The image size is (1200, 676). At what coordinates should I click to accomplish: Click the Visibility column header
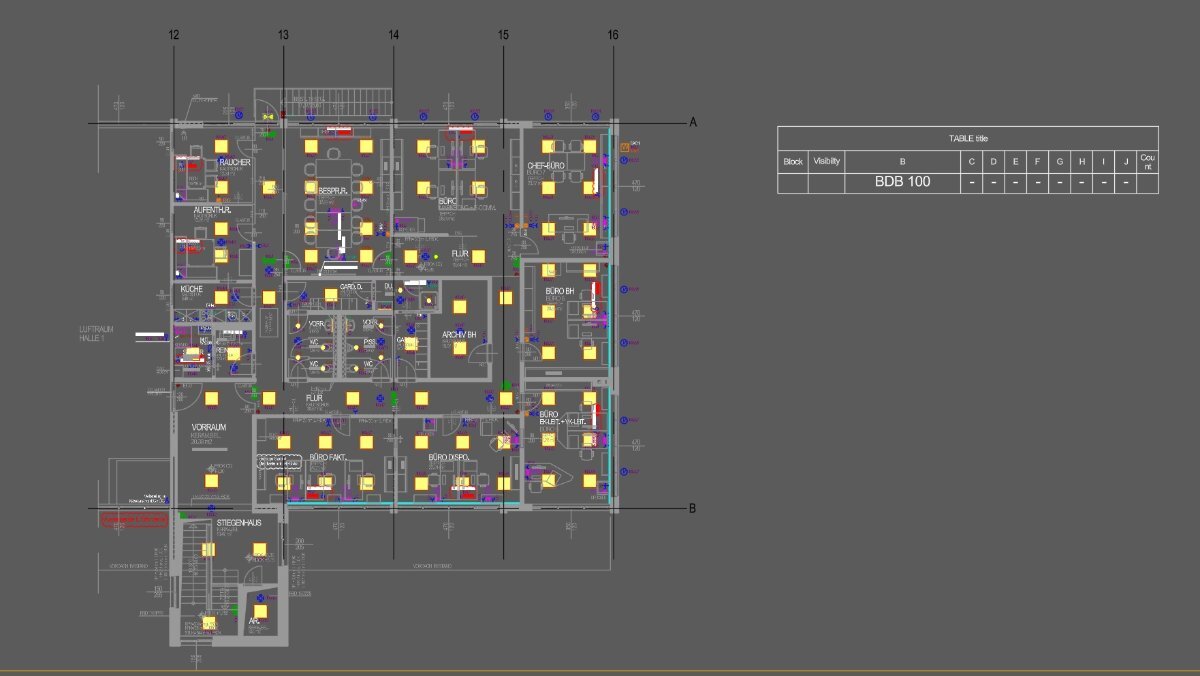[827, 161]
